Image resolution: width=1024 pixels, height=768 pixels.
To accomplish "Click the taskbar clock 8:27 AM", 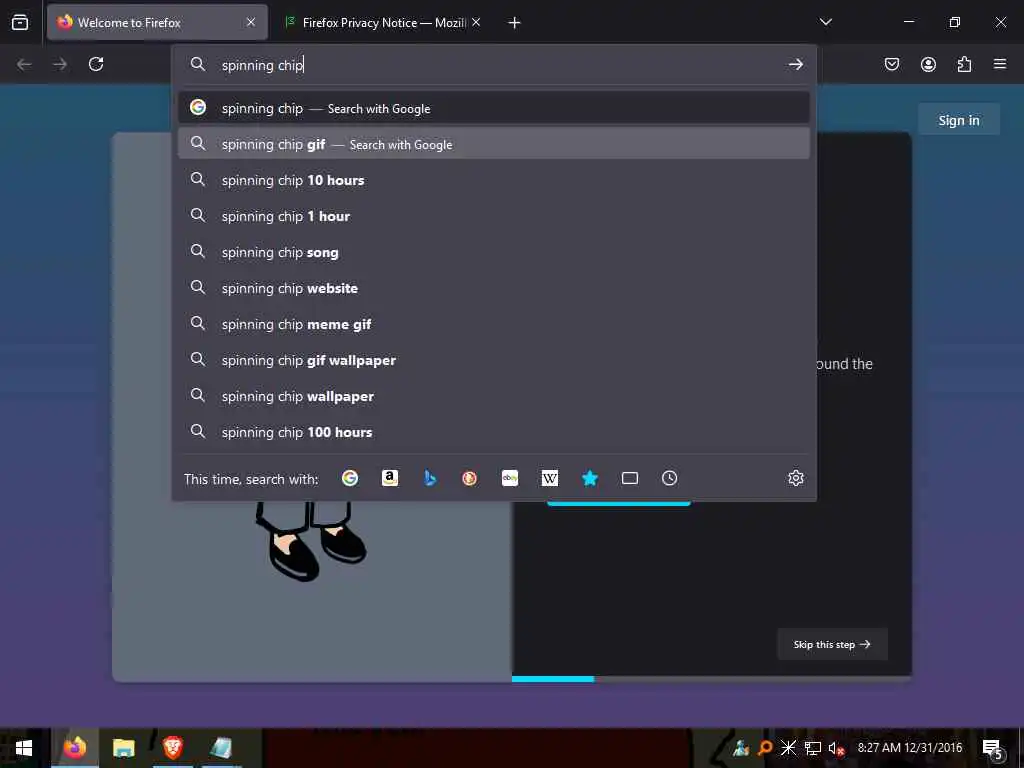I will click(x=910, y=748).
